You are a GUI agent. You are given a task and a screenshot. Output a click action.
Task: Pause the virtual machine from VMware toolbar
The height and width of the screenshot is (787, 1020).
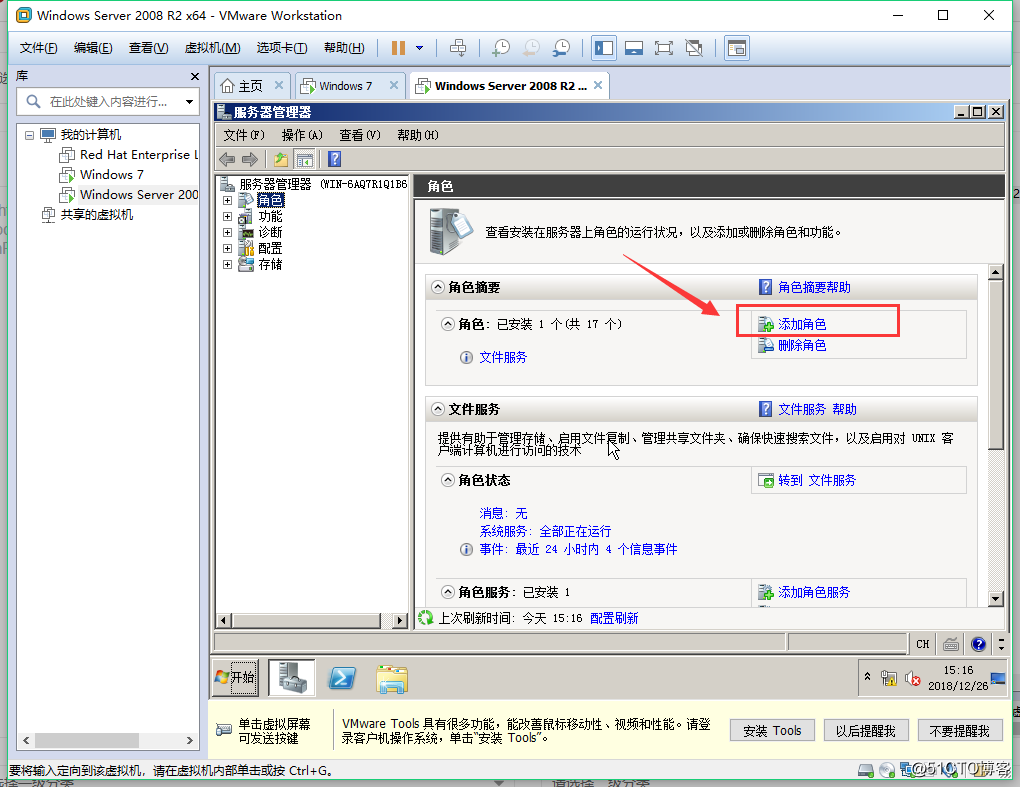398,48
